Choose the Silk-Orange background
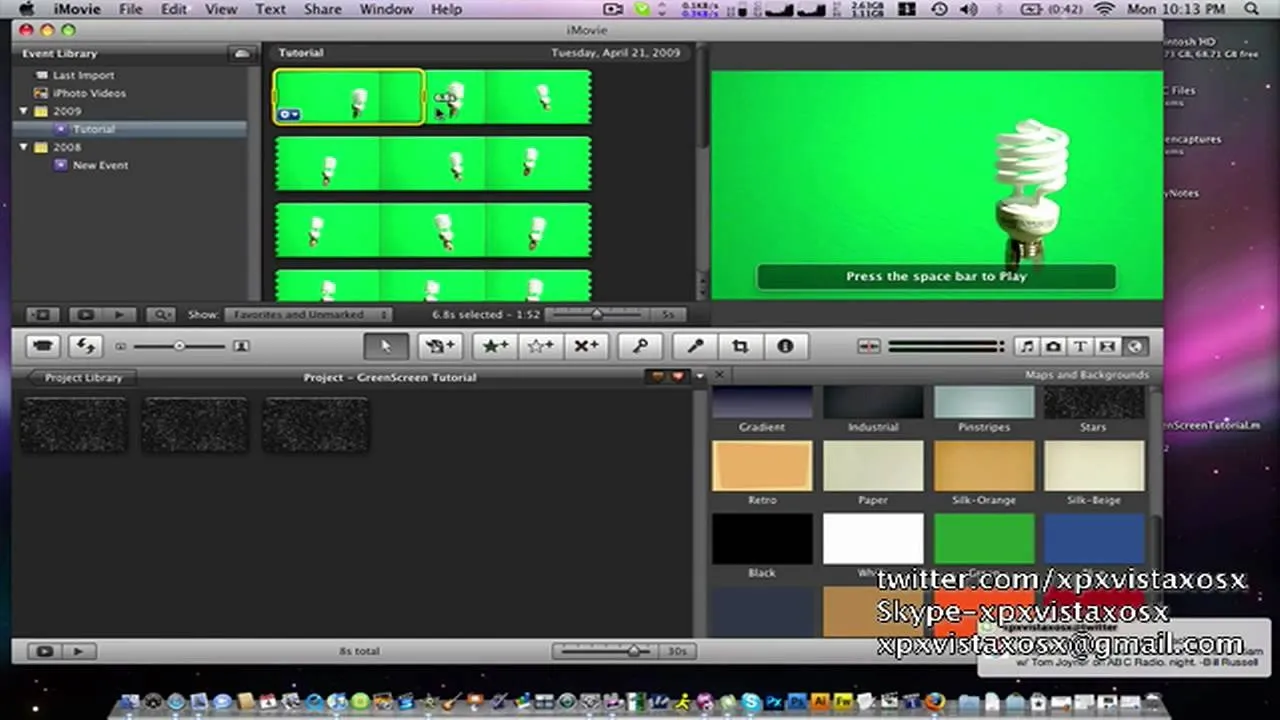The image size is (1280, 720). [x=984, y=467]
